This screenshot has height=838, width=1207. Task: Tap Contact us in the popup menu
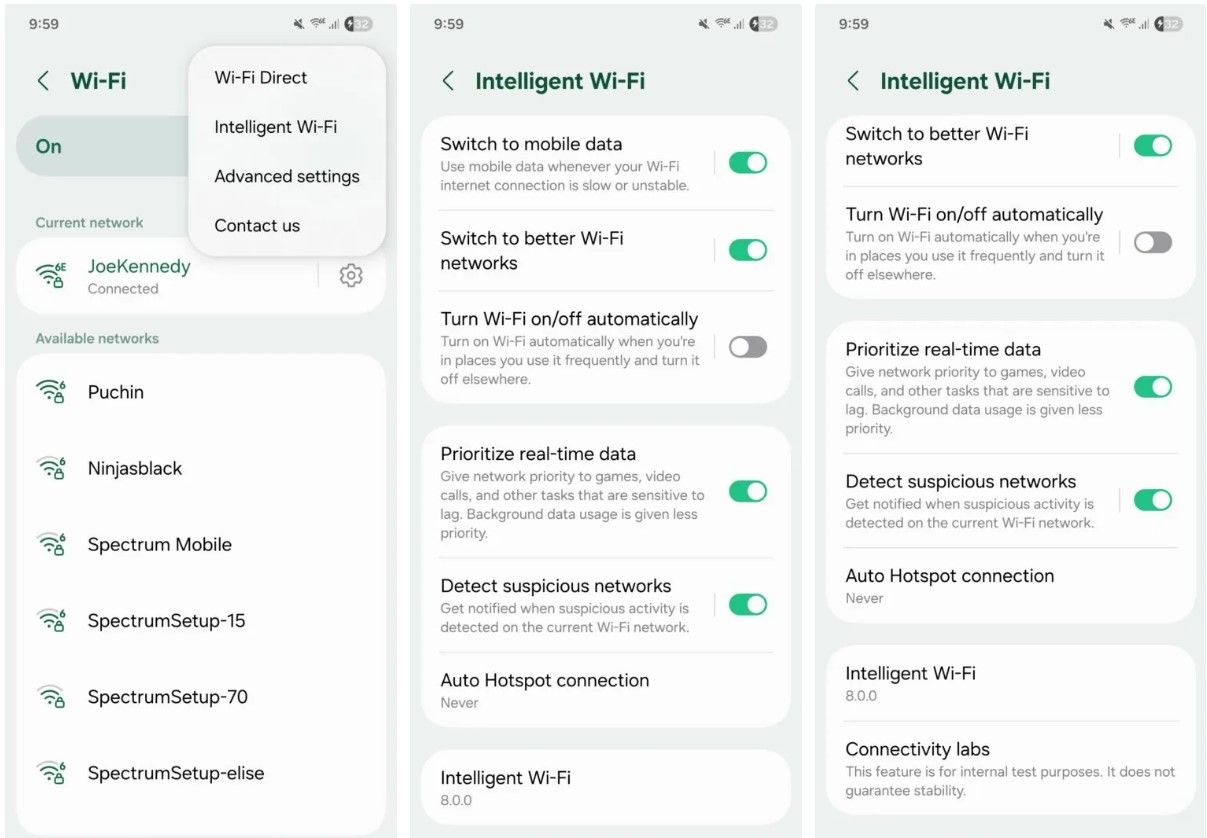257,225
